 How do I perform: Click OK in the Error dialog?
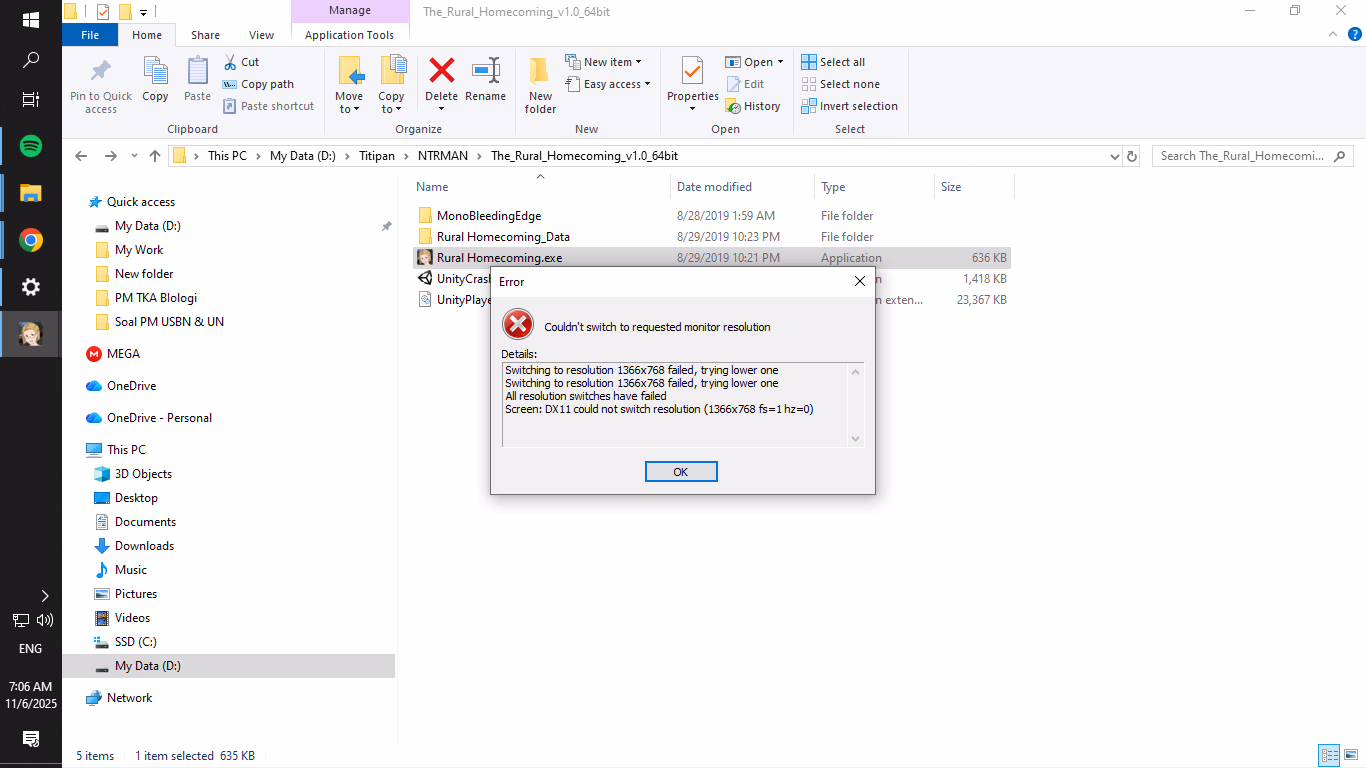click(681, 472)
